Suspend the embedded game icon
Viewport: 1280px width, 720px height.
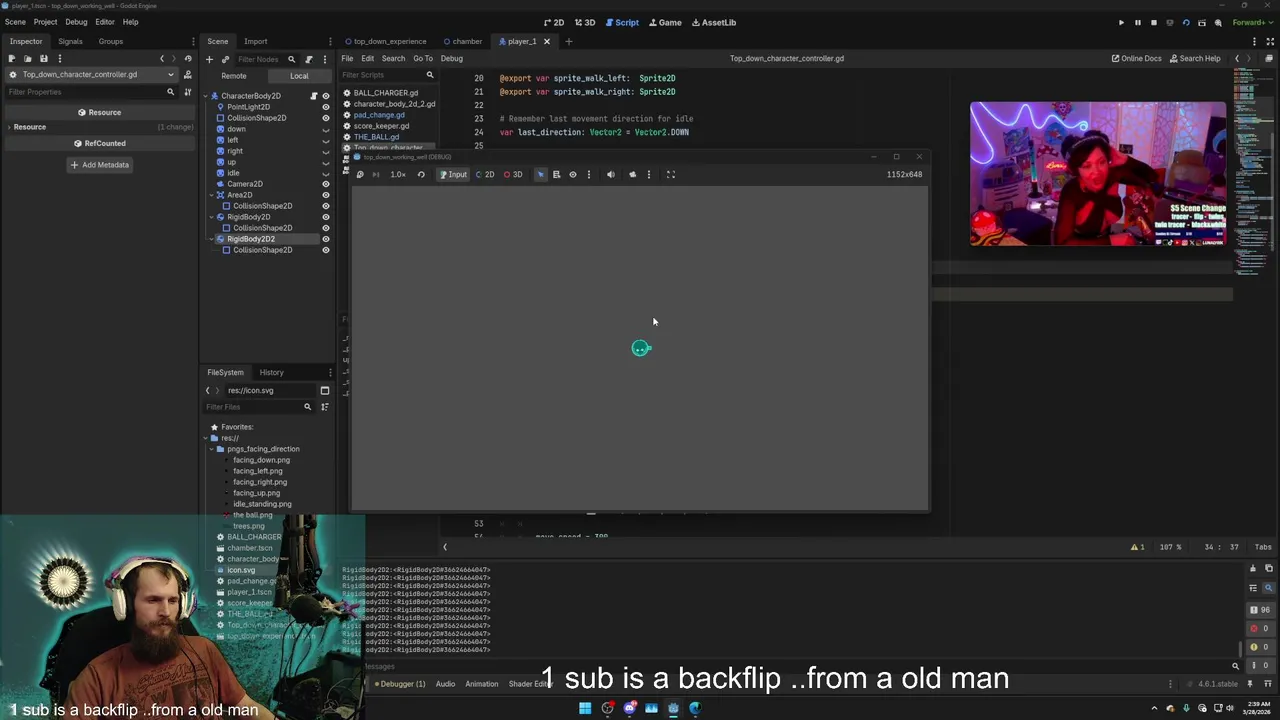(360, 175)
